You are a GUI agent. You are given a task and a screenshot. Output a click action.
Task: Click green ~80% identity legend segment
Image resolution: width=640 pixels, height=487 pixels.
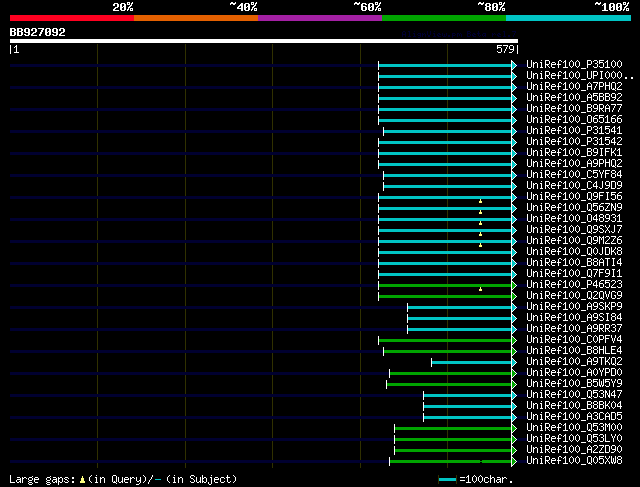(444, 18)
